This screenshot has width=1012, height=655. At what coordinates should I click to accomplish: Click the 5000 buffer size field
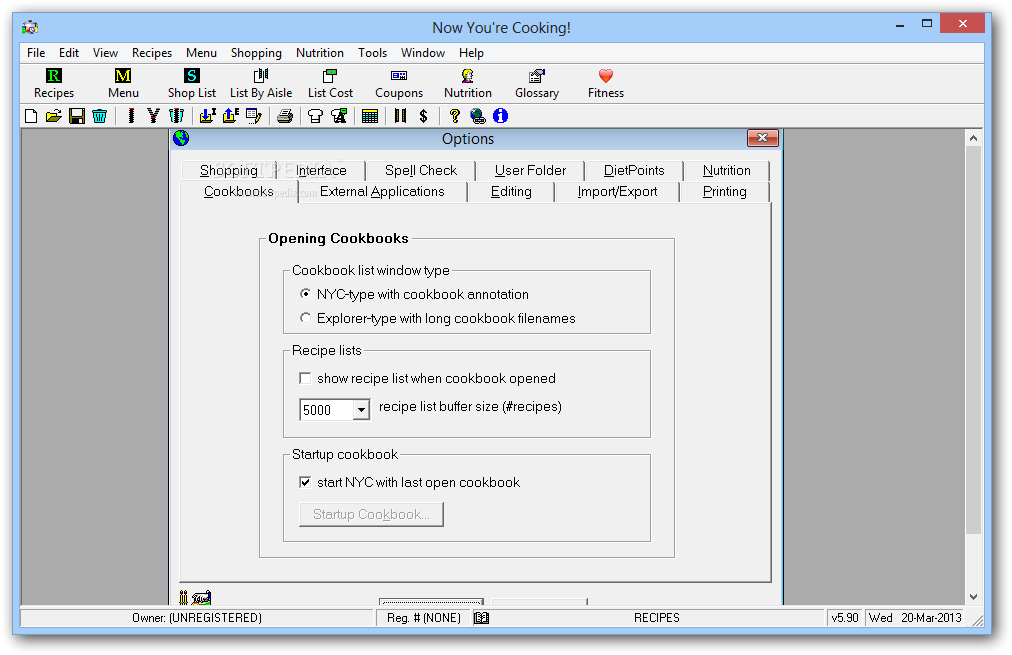point(327,410)
